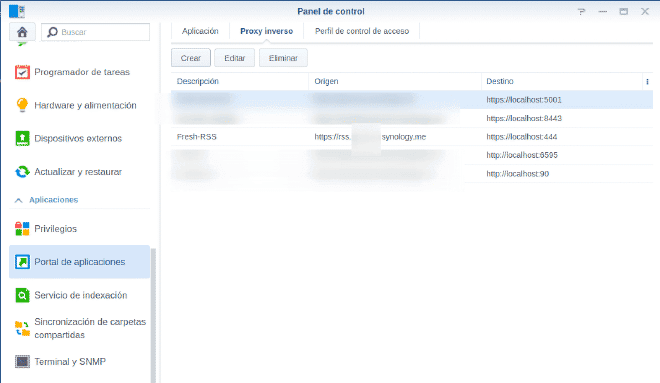Click the Crear button
The height and width of the screenshot is (383, 660).
click(x=191, y=58)
